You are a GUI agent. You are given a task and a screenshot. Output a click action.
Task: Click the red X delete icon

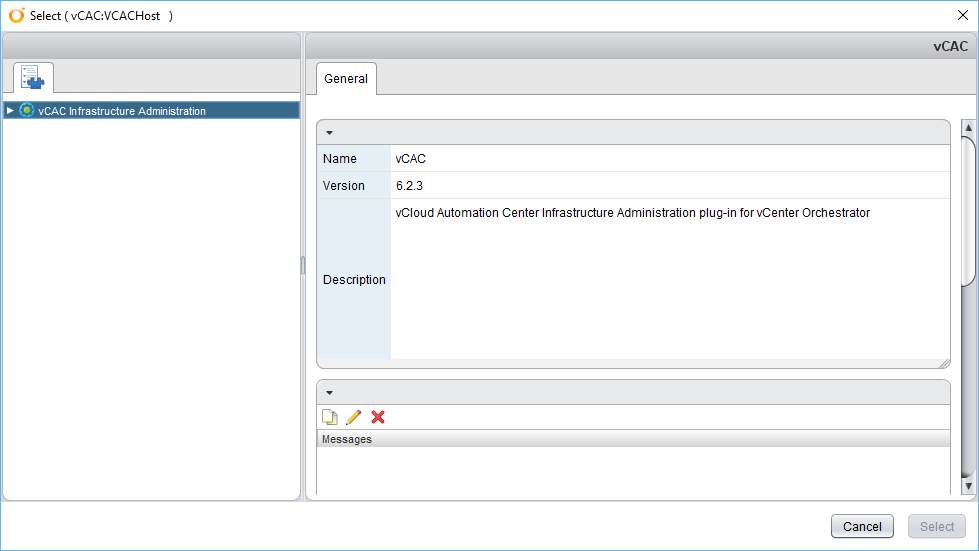point(378,417)
